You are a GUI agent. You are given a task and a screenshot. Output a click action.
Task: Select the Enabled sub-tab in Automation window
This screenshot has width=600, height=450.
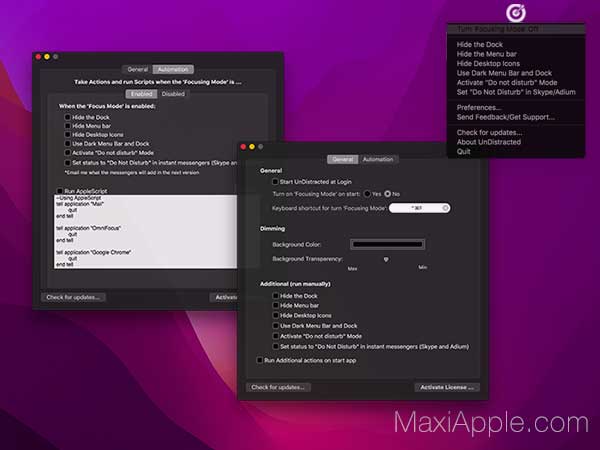(x=141, y=94)
